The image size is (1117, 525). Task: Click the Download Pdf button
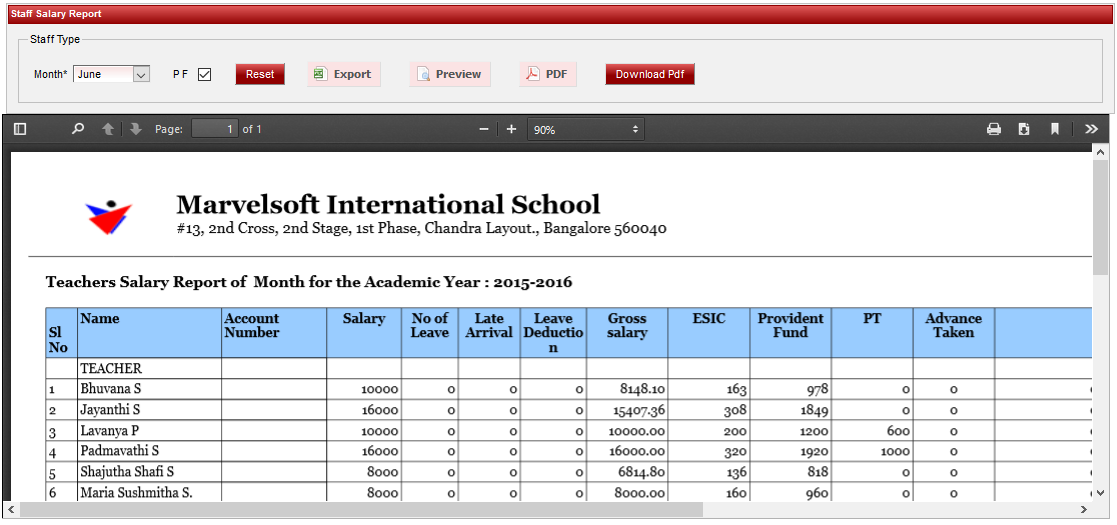point(649,74)
